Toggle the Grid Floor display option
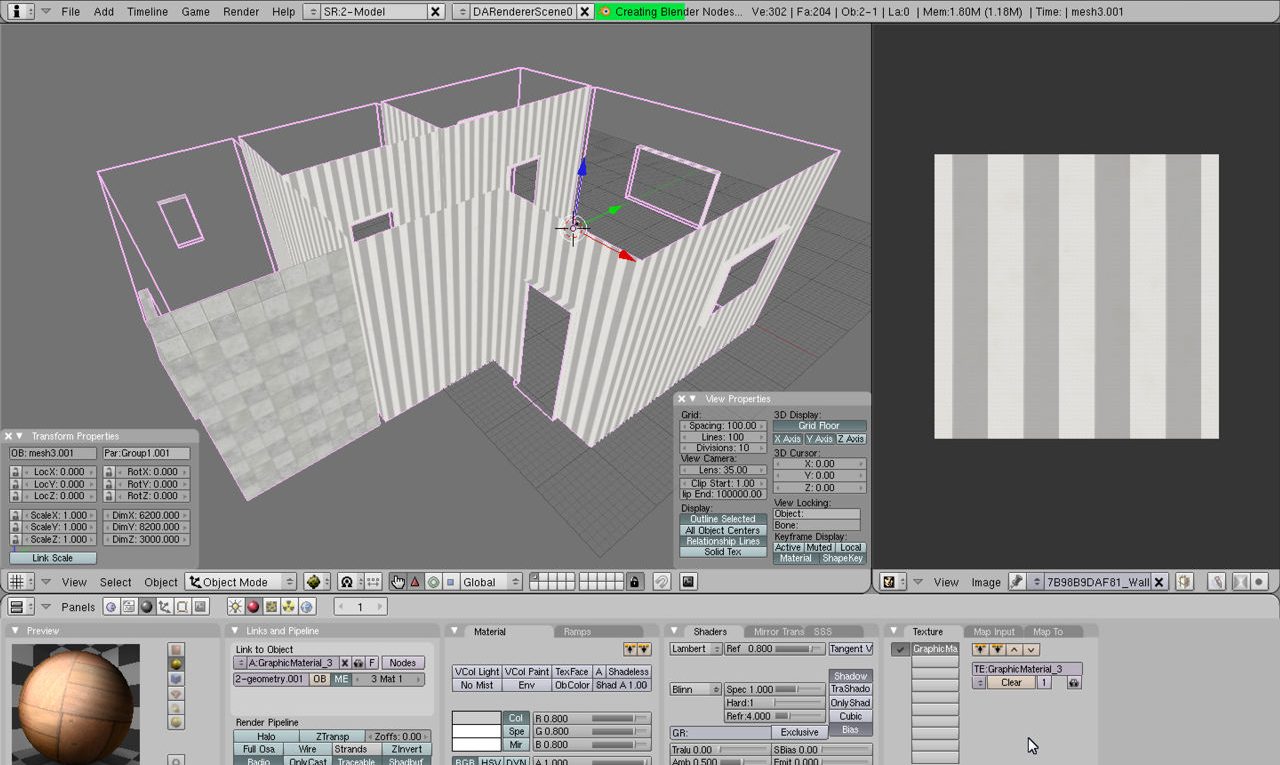Screen dimensions: 1280x765 819,426
